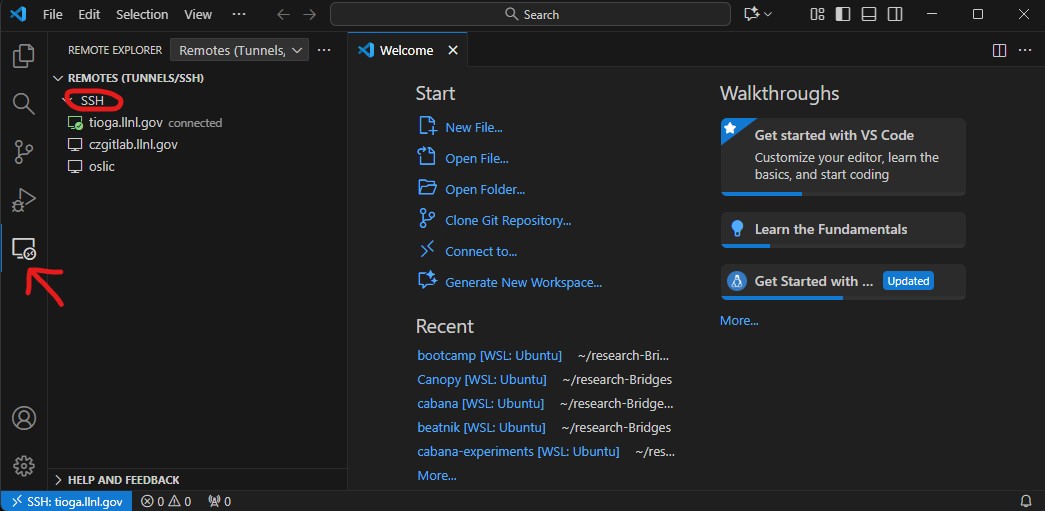Open Remote Explorer More Actions ellipsis
This screenshot has width=1045, height=511.
pyautogui.click(x=324, y=50)
